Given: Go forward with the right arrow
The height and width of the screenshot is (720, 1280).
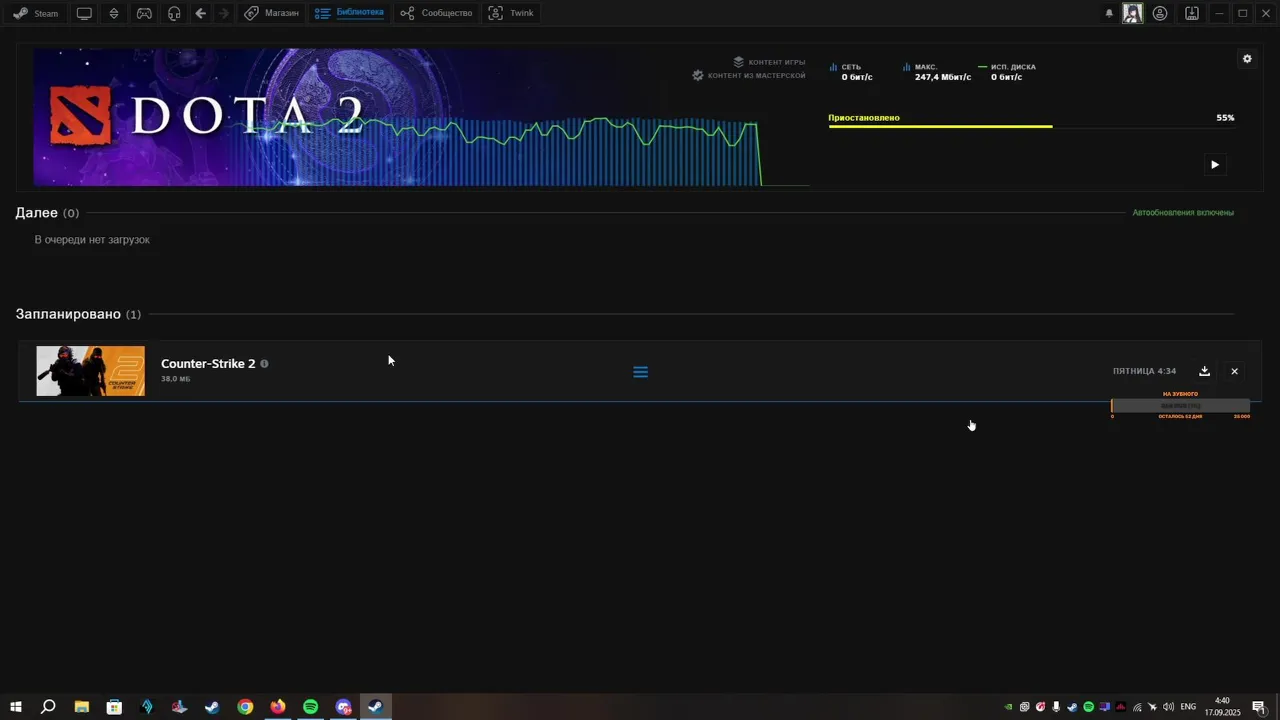Looking at the screenshot, I should pos(224,13).
